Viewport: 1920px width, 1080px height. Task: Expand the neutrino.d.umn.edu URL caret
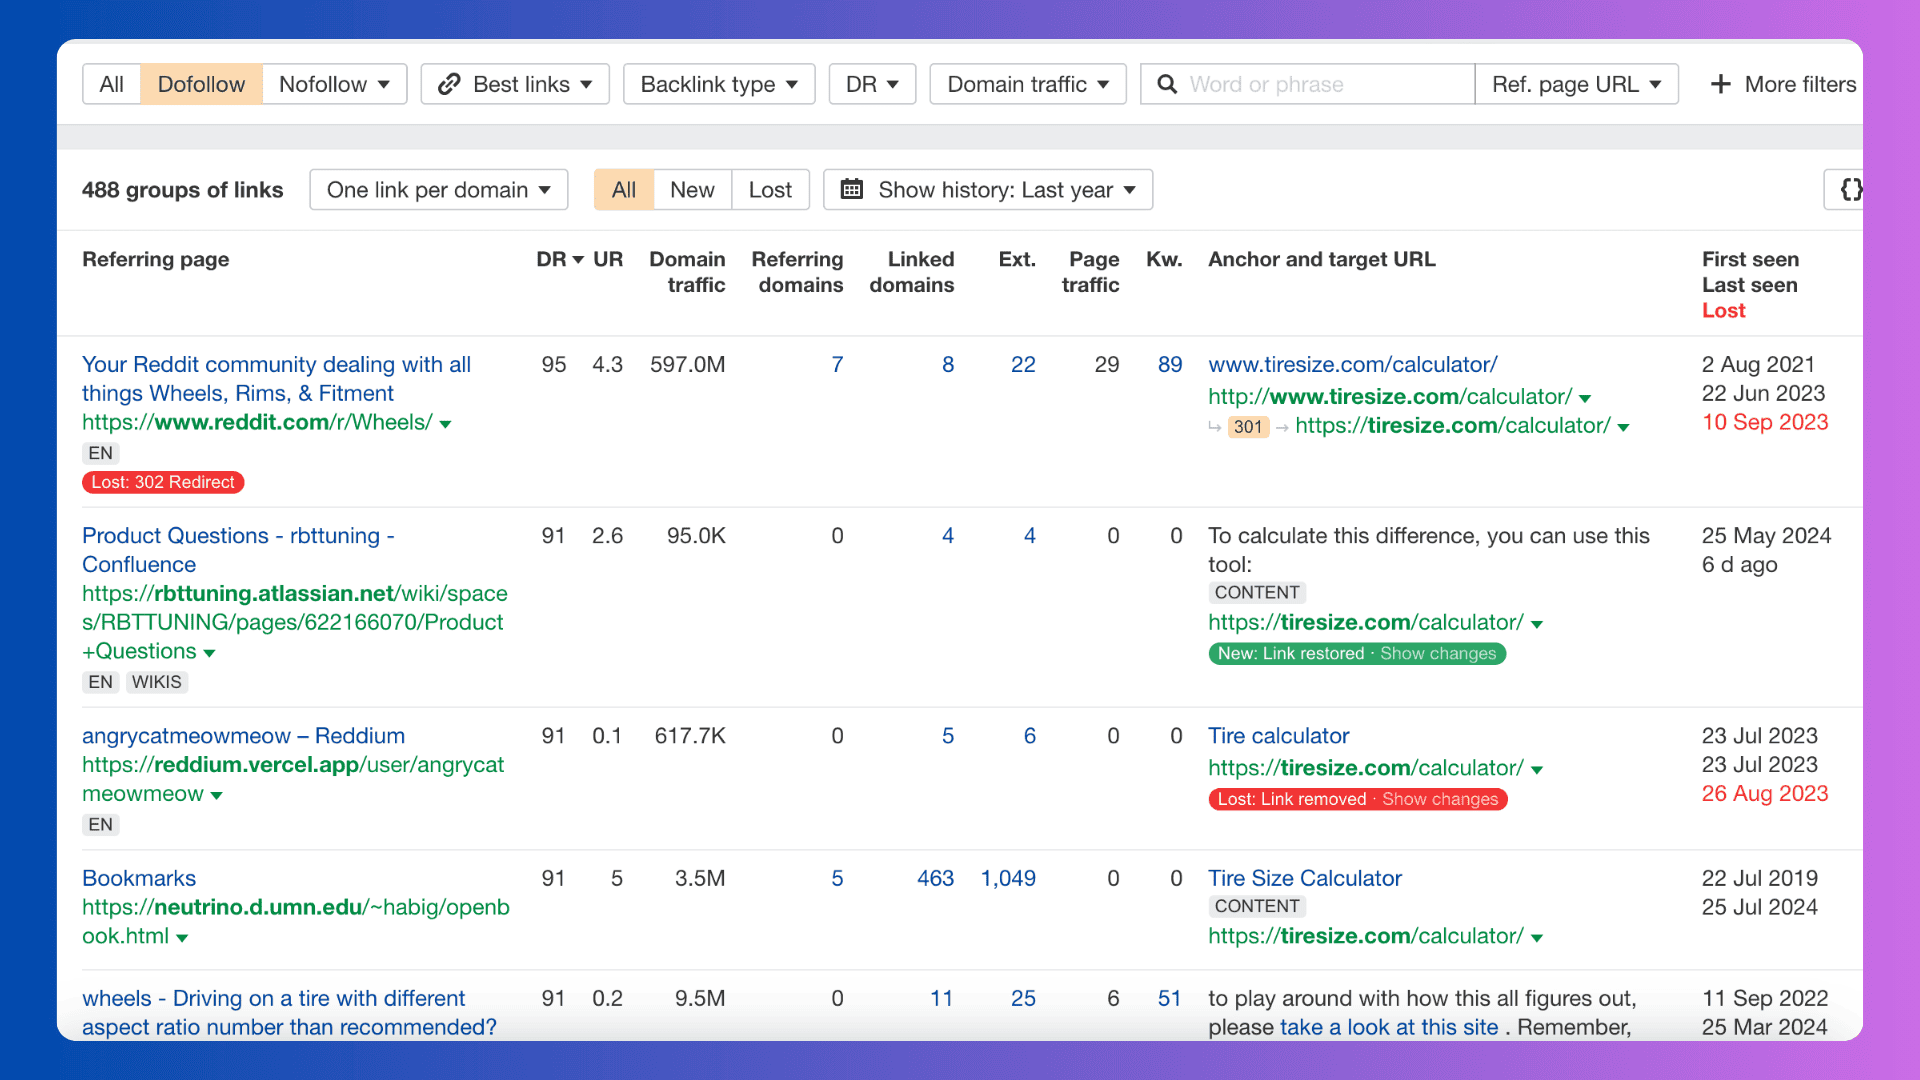click(x=182, y=938)
